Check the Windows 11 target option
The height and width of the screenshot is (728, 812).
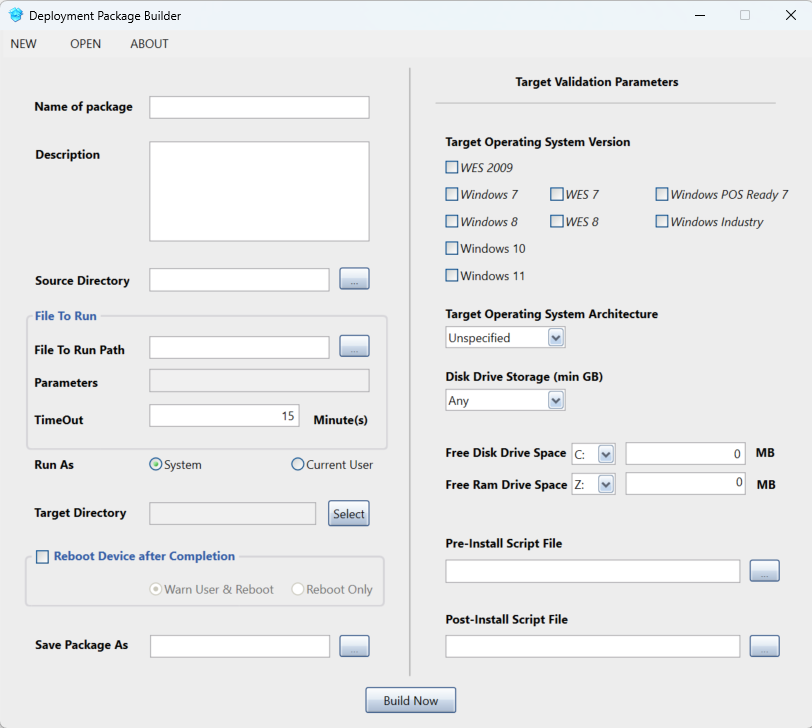[x=452, y=275]
